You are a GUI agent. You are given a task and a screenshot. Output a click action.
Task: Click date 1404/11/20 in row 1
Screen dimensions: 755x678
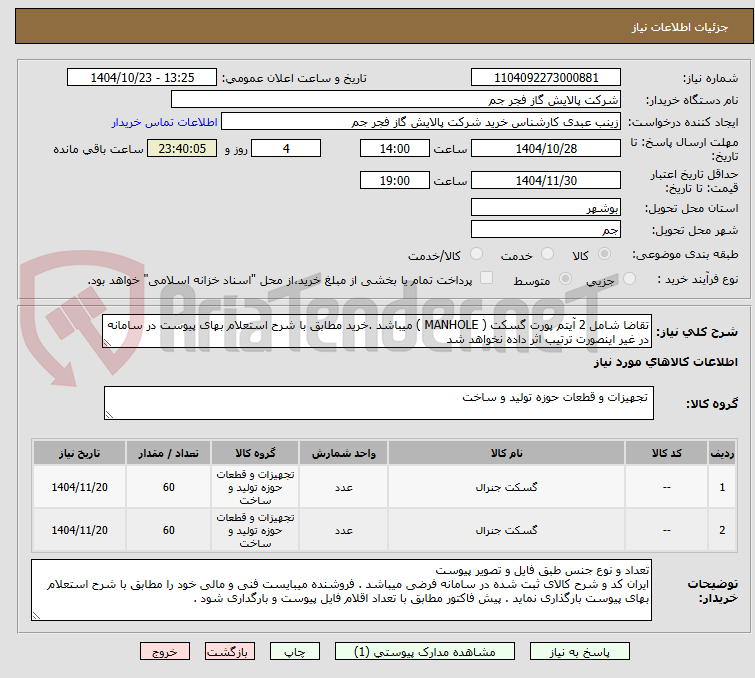tap(79, 487)
